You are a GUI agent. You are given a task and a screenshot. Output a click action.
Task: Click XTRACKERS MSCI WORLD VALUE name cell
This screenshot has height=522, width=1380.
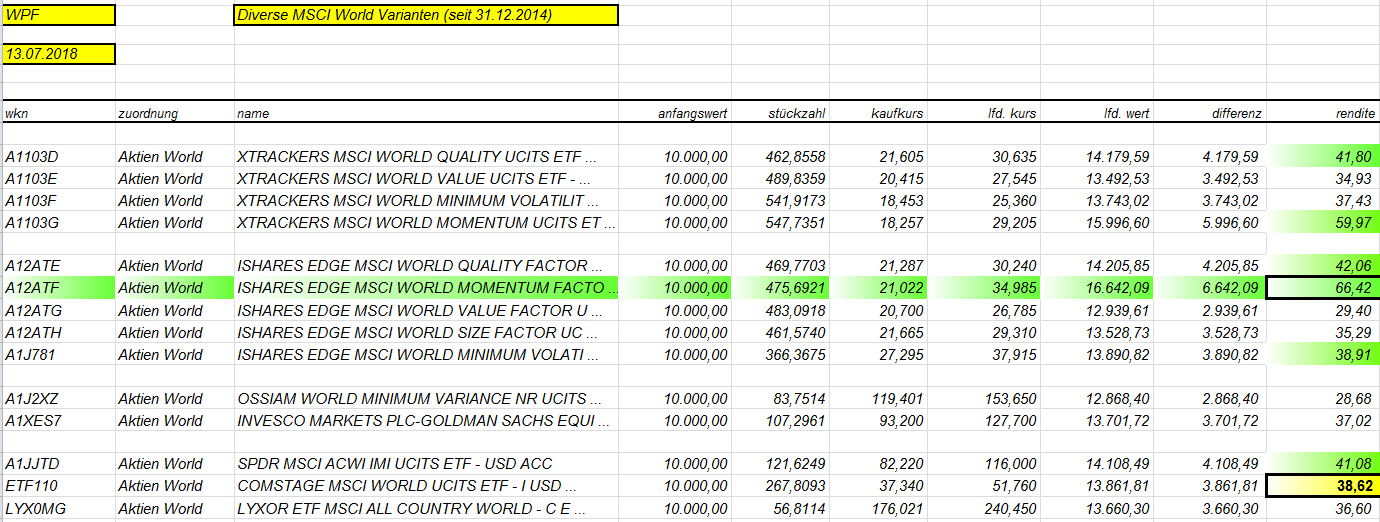426,179
